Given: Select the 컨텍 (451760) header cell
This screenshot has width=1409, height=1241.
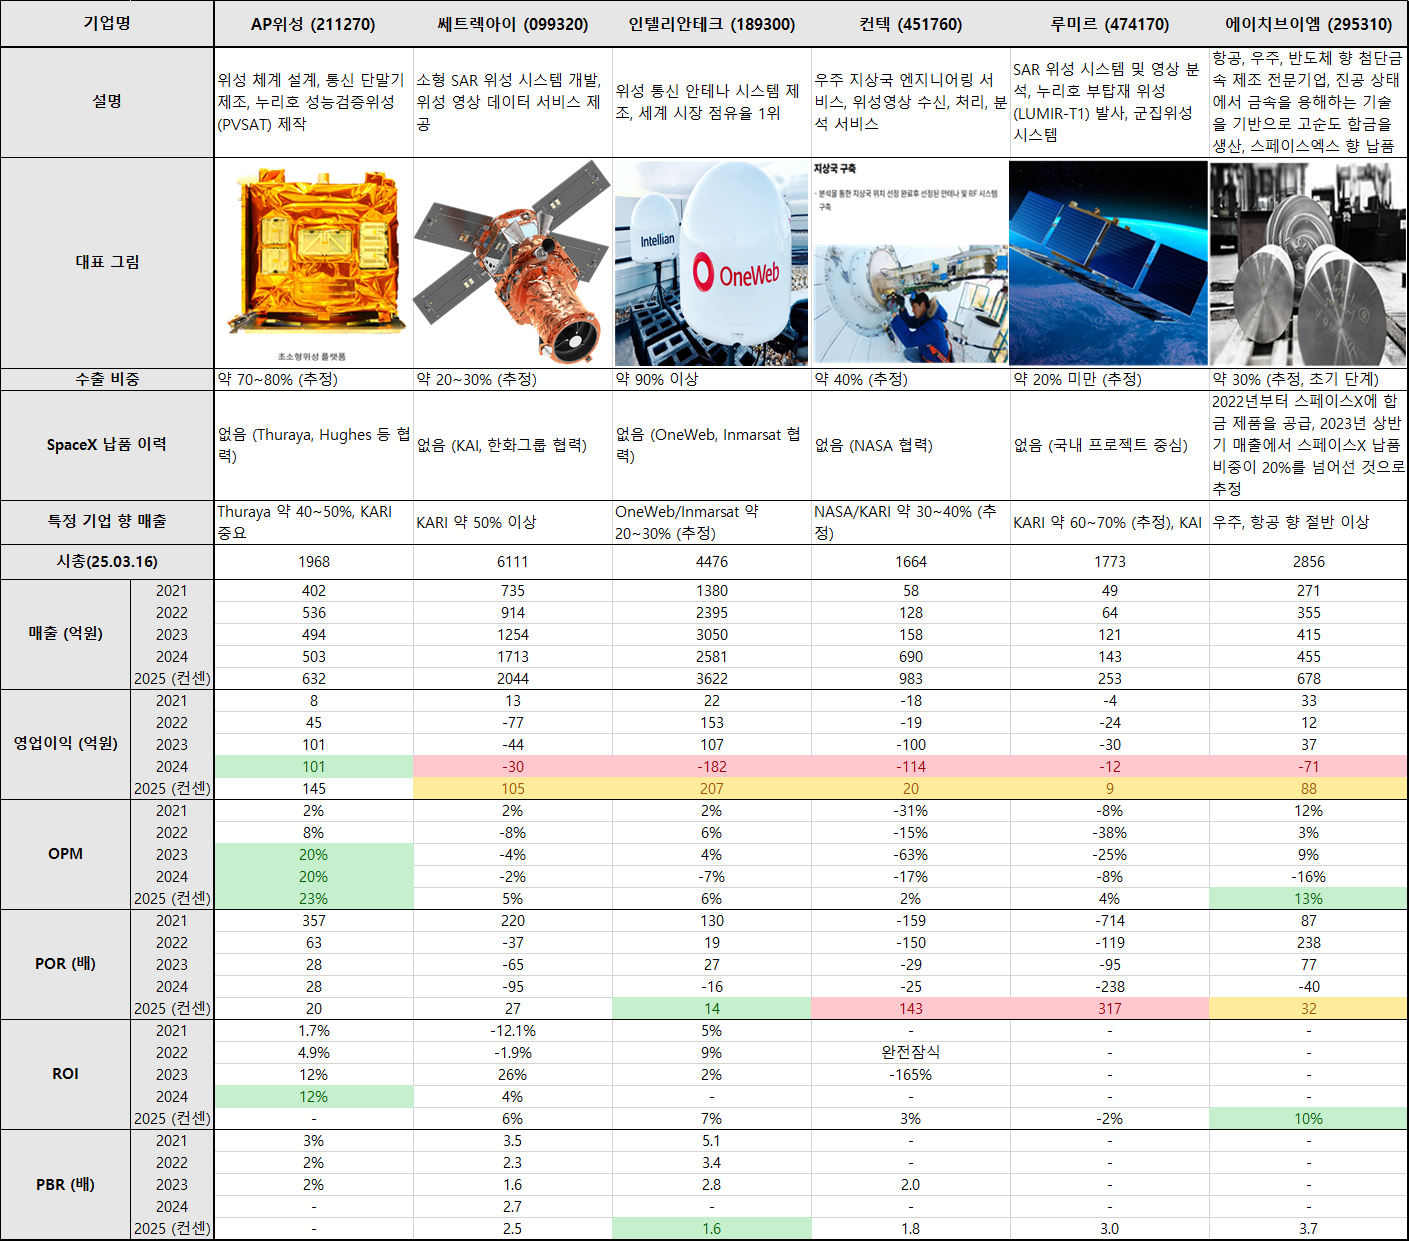Looking at the screenshot, I should point(910,24).
